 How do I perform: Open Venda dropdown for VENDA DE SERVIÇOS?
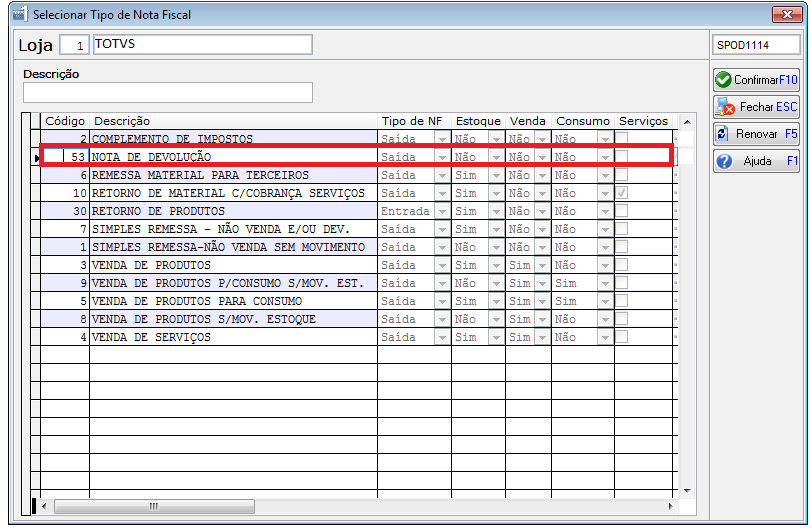click(x=543, y=337)
